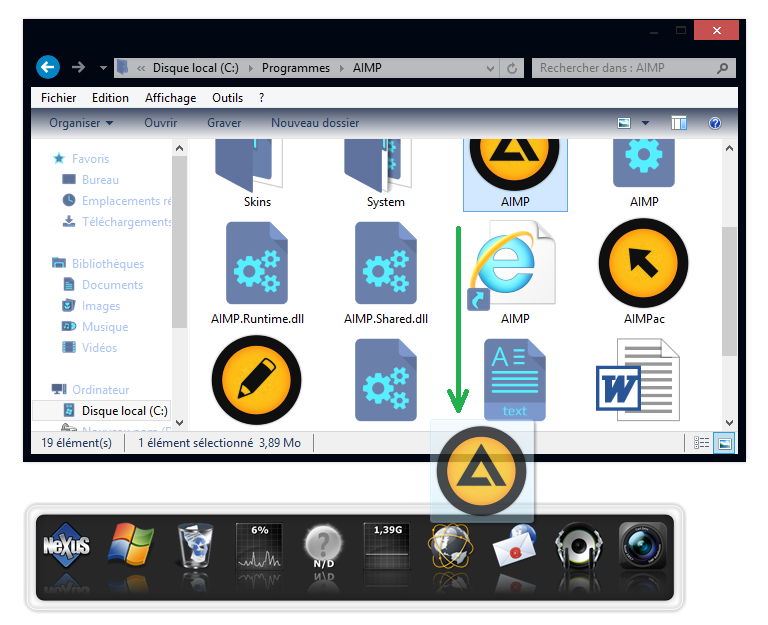Click the file list scrollbar down arrow
768x625 pixels.
[x=729, y=423]
